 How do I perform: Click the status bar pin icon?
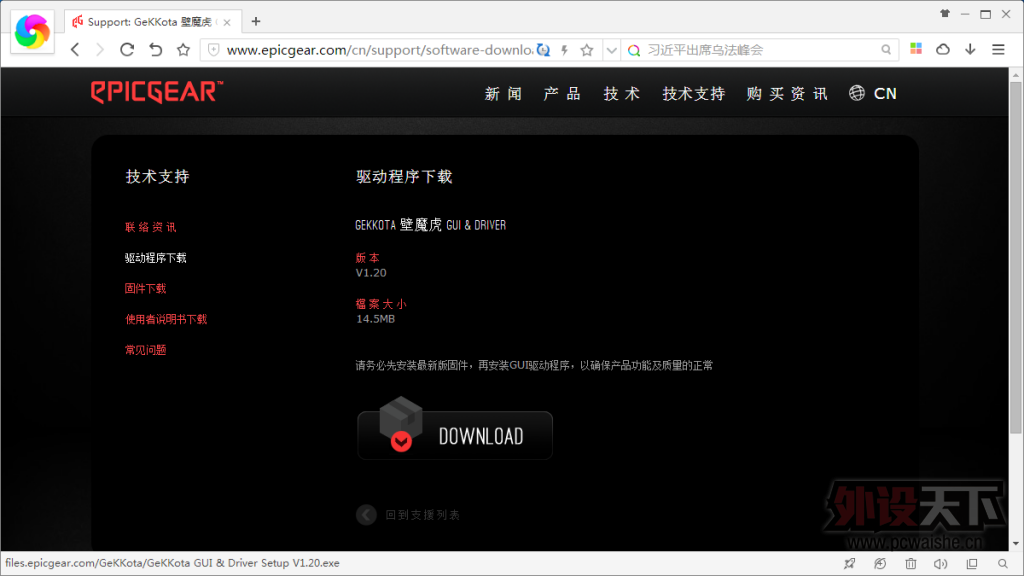pyautogui.click(x=850, y=563)
